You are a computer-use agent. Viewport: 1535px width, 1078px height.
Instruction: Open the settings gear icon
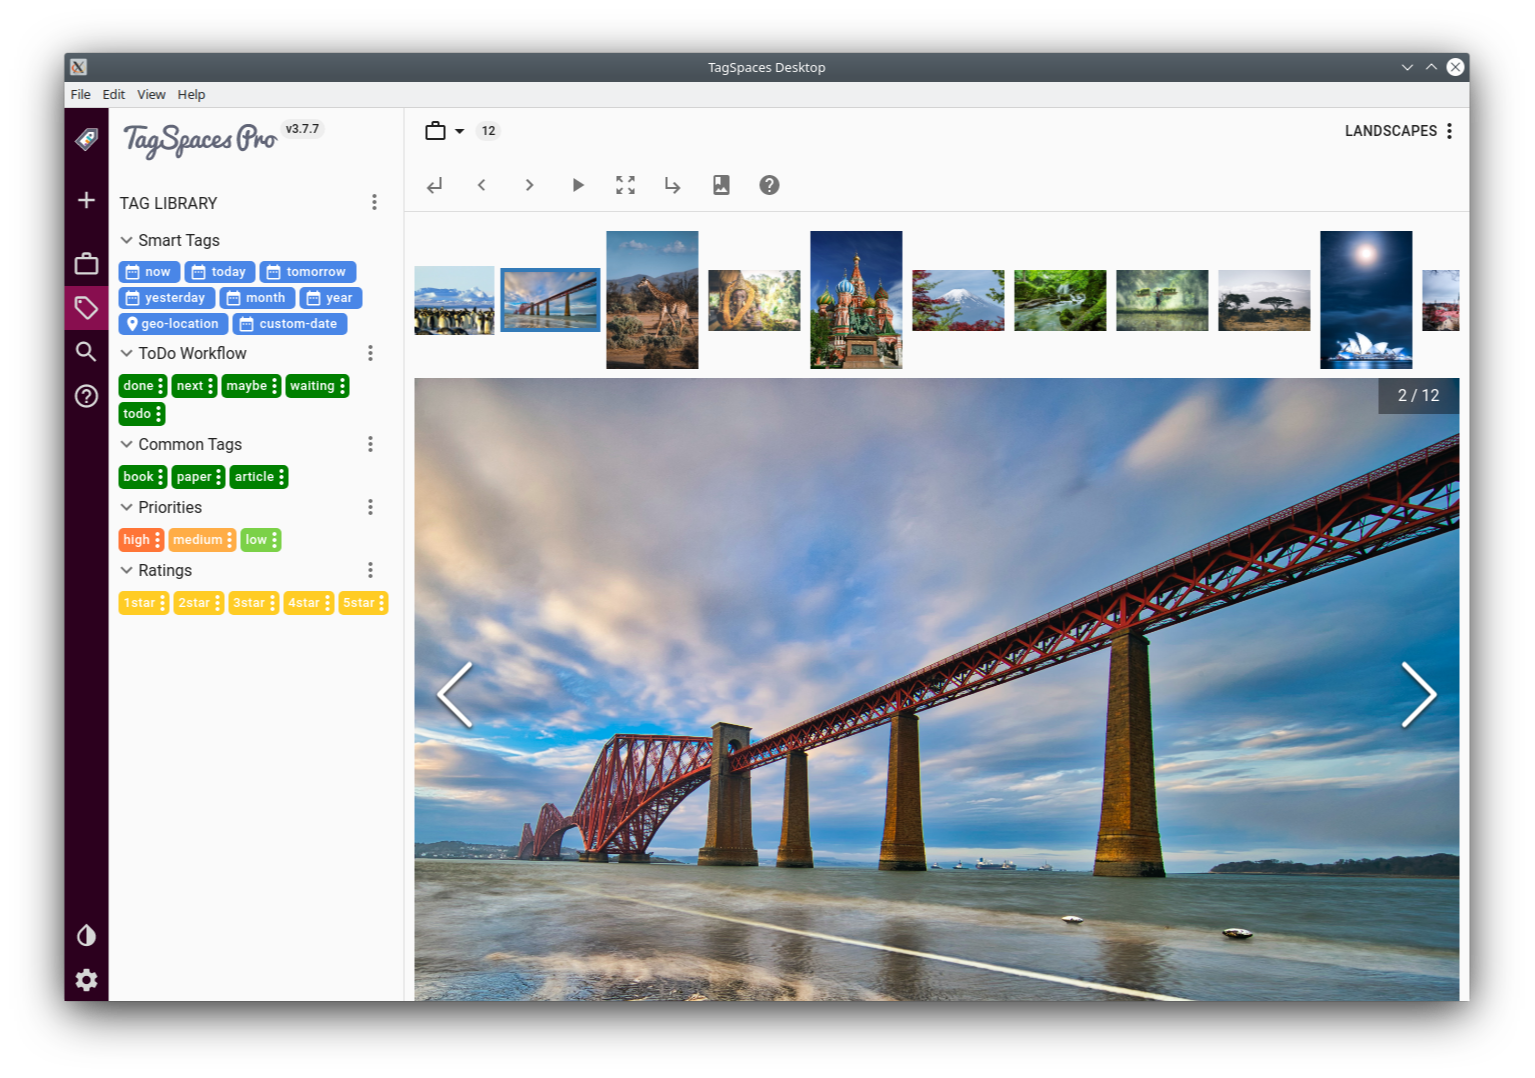[86, 980]
